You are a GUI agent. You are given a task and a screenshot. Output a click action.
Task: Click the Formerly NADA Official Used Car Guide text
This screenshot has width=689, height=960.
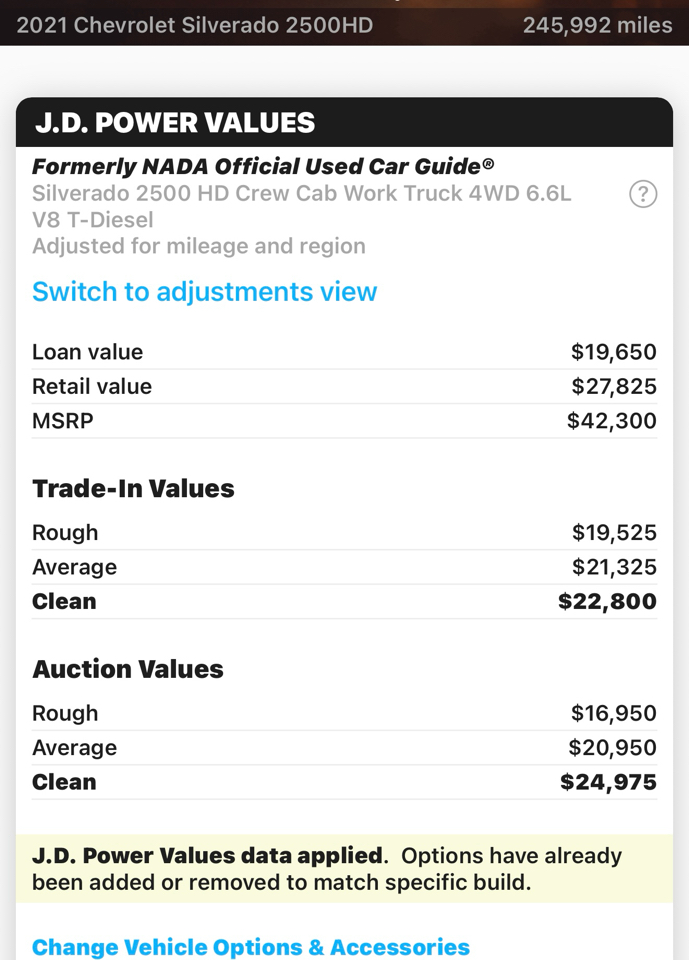pyautogui.click(x=263, y=167)
